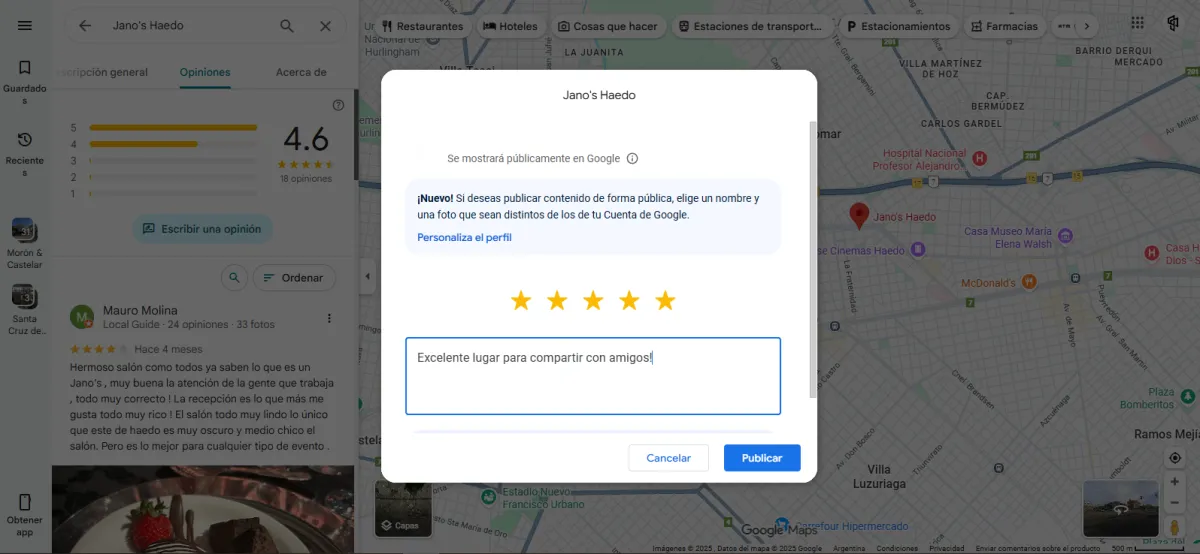Open the Ordenar sort dropdown
1200x554 pixels.
coord(294,277)
